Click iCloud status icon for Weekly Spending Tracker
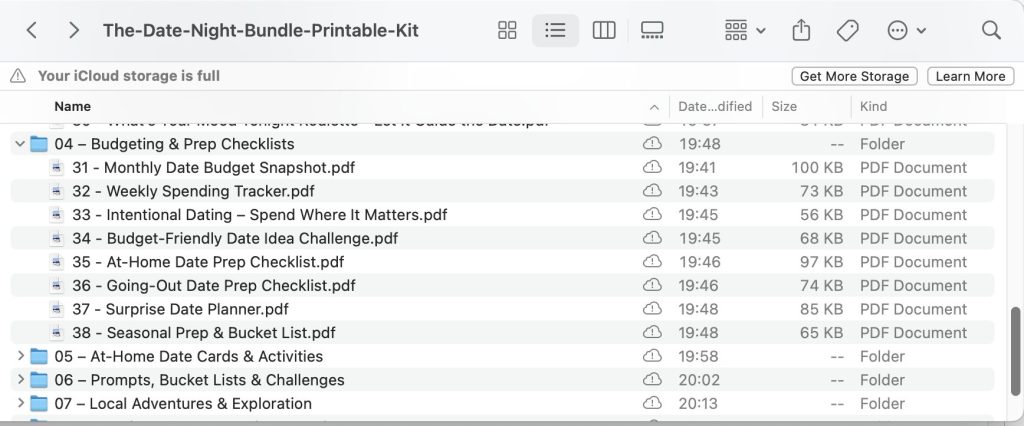Screen dimensions: 1024x426 tap(652, 191)
